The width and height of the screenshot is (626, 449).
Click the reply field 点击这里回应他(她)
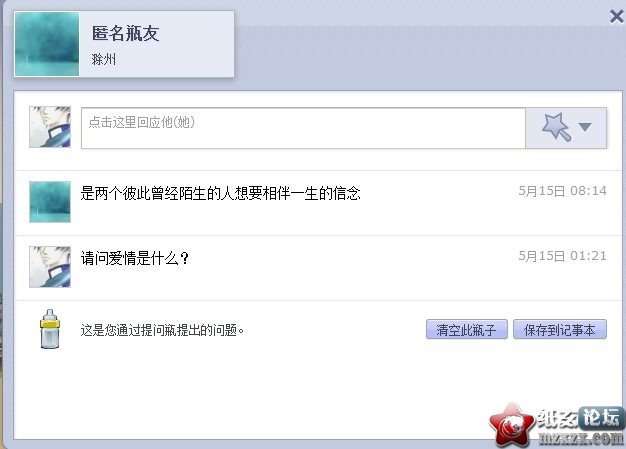[303, 128]
